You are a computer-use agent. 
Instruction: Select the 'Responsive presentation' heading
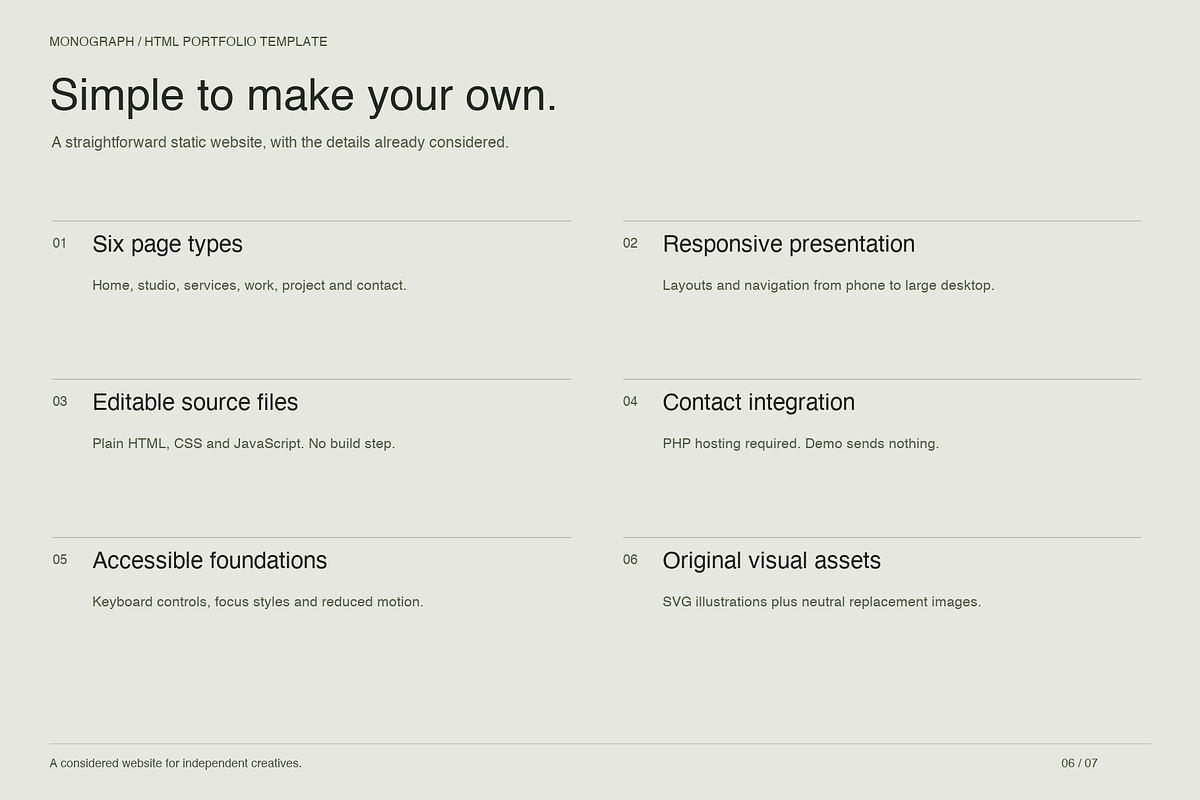789,245
